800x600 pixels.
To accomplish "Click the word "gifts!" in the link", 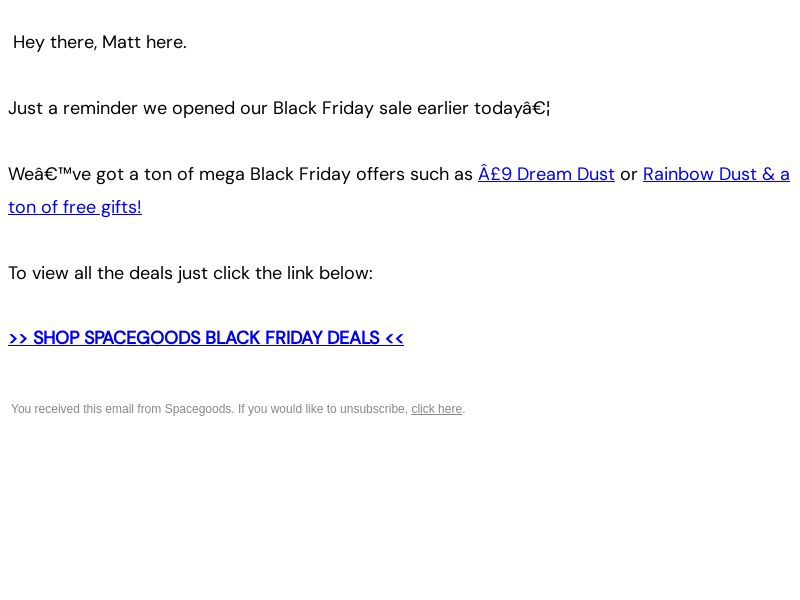I will click(x=121, y=207).
